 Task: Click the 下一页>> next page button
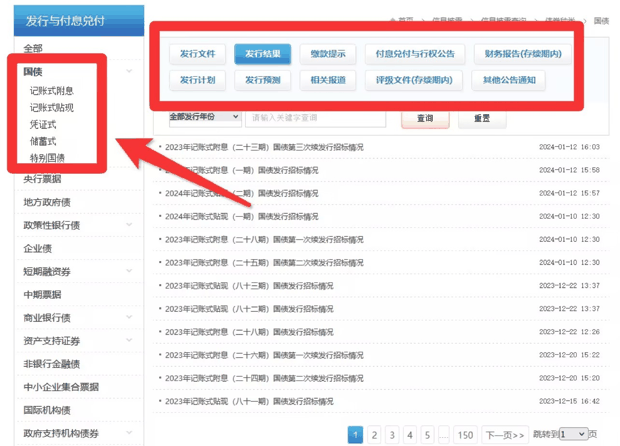pos(505,435)
